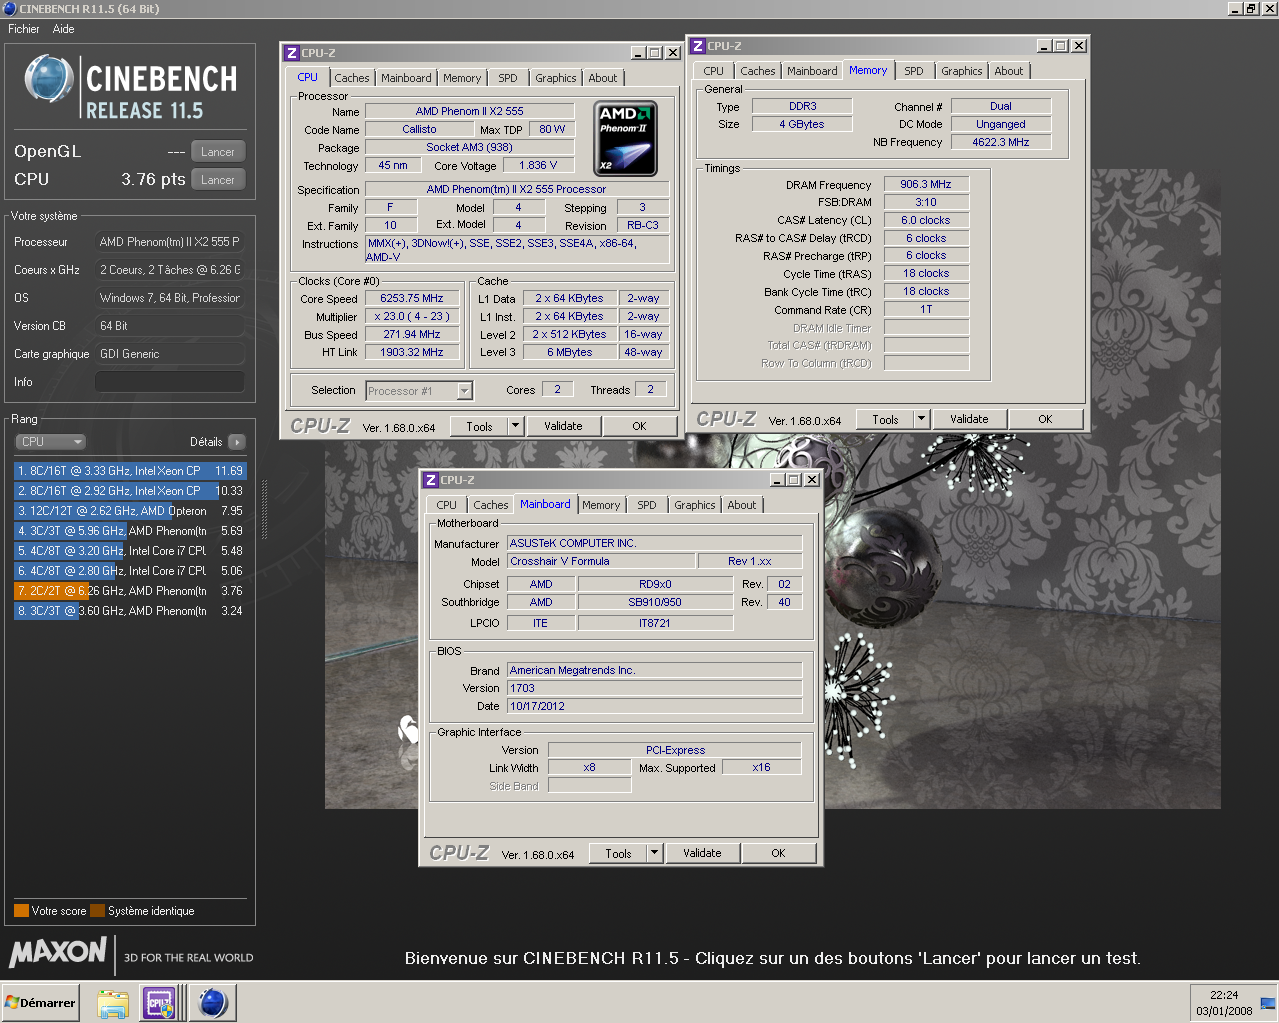The width and height of the screenshot is (1279, 1023).
Task: Click OK in Memory window
Action: click(1045, 419)
